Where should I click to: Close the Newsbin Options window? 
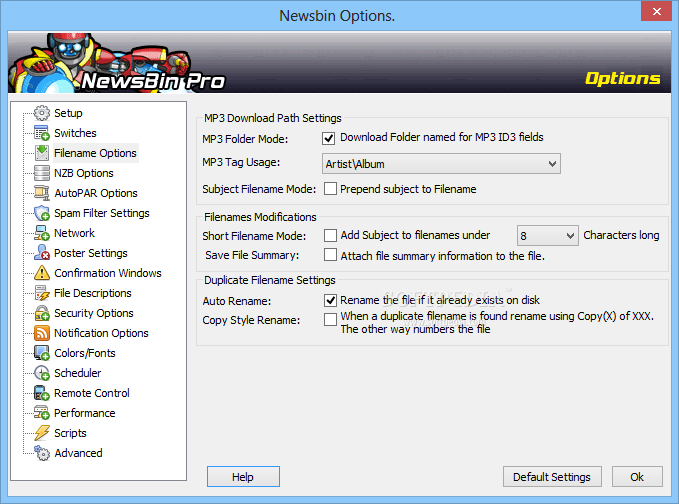tap(656, 11)
